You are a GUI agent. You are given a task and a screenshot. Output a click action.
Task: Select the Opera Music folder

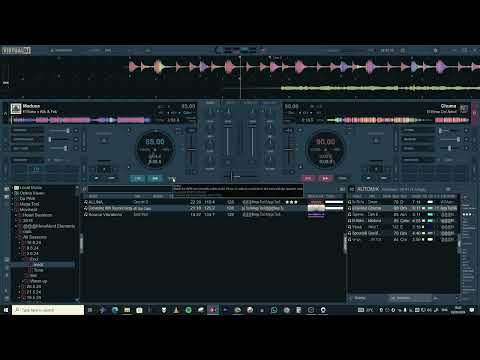[x=32, y=193]
